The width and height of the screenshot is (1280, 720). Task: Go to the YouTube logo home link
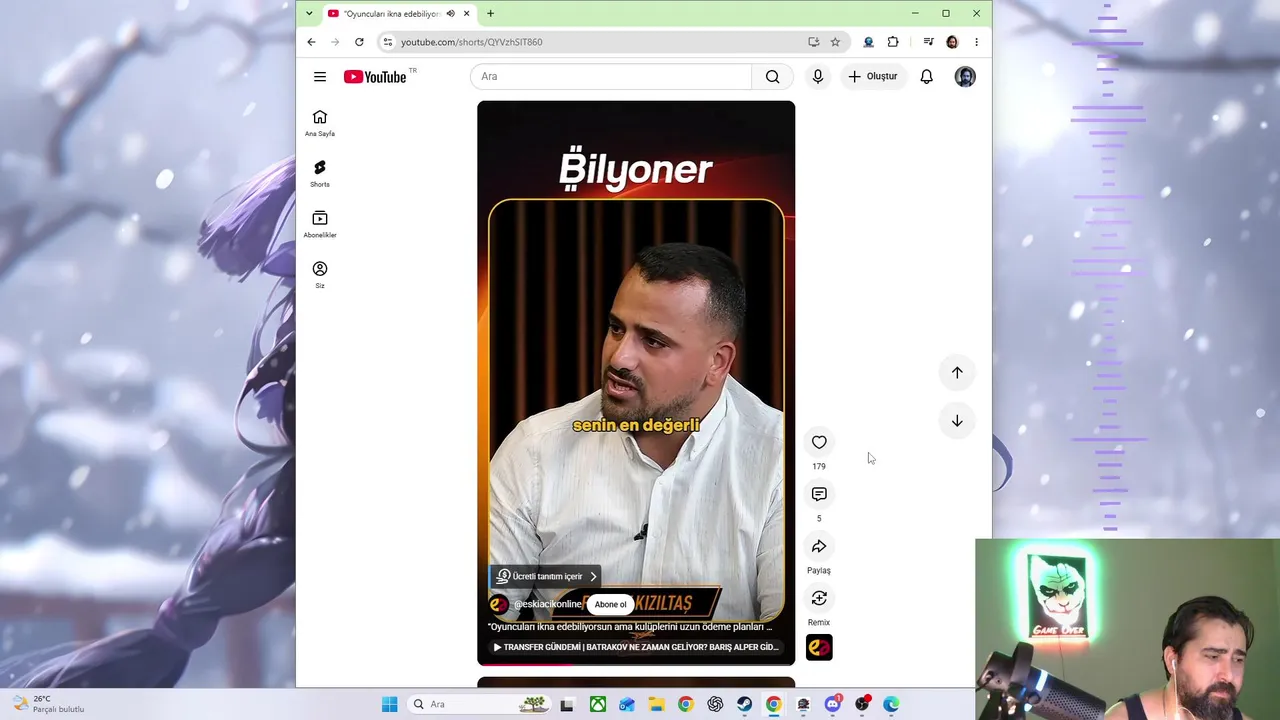pyautogui.click(x=375, y=77)
